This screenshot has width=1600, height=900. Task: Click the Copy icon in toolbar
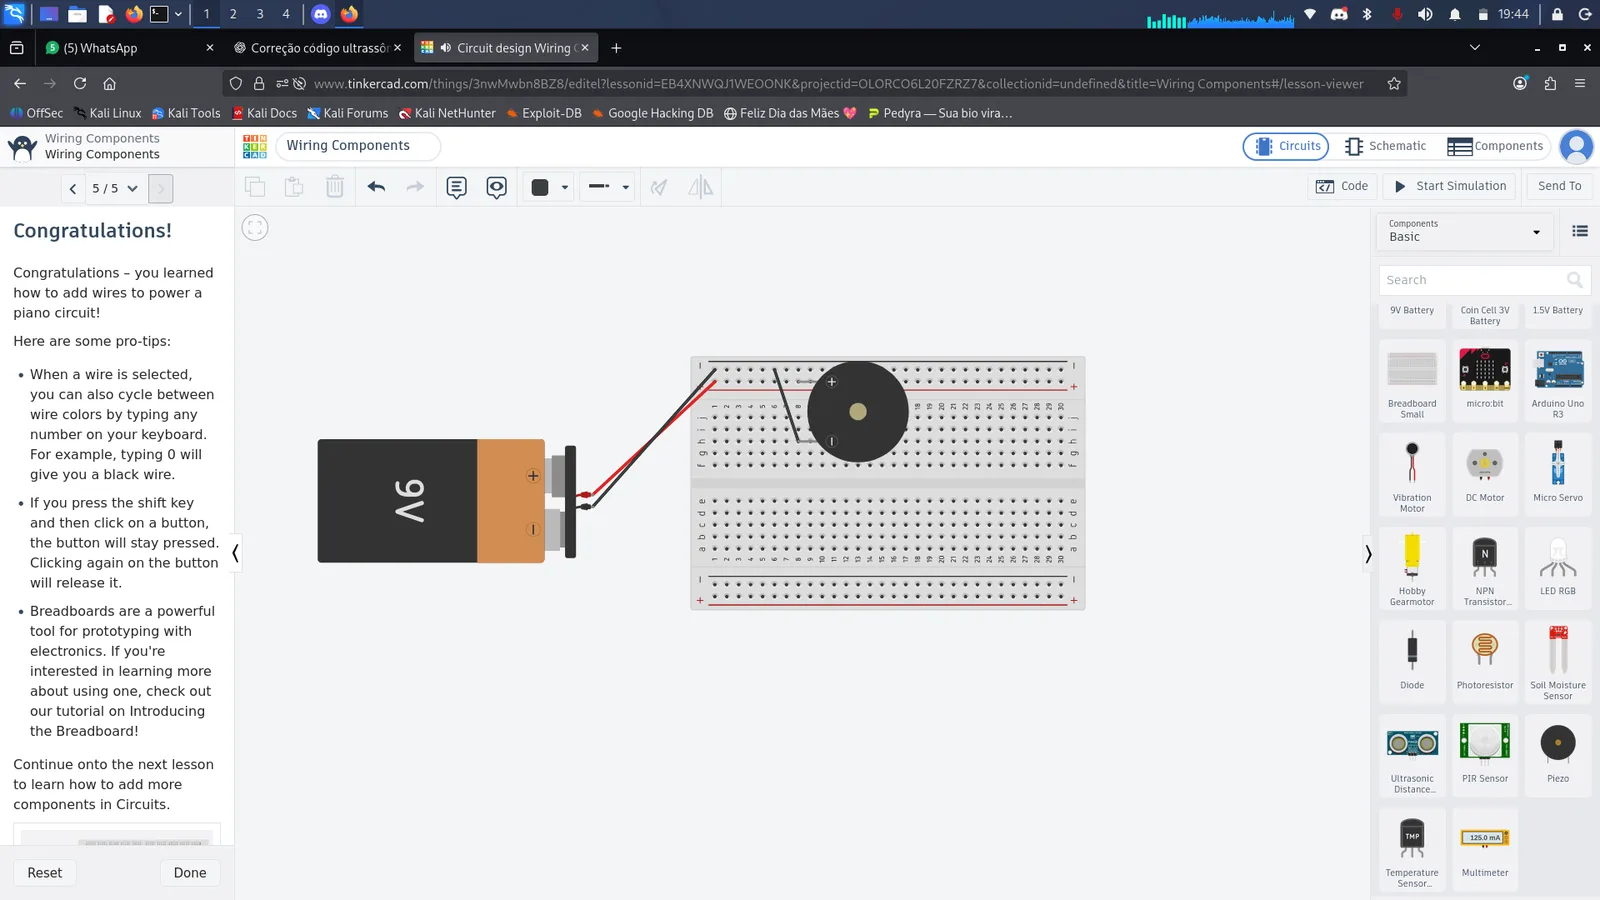[255, 187]
